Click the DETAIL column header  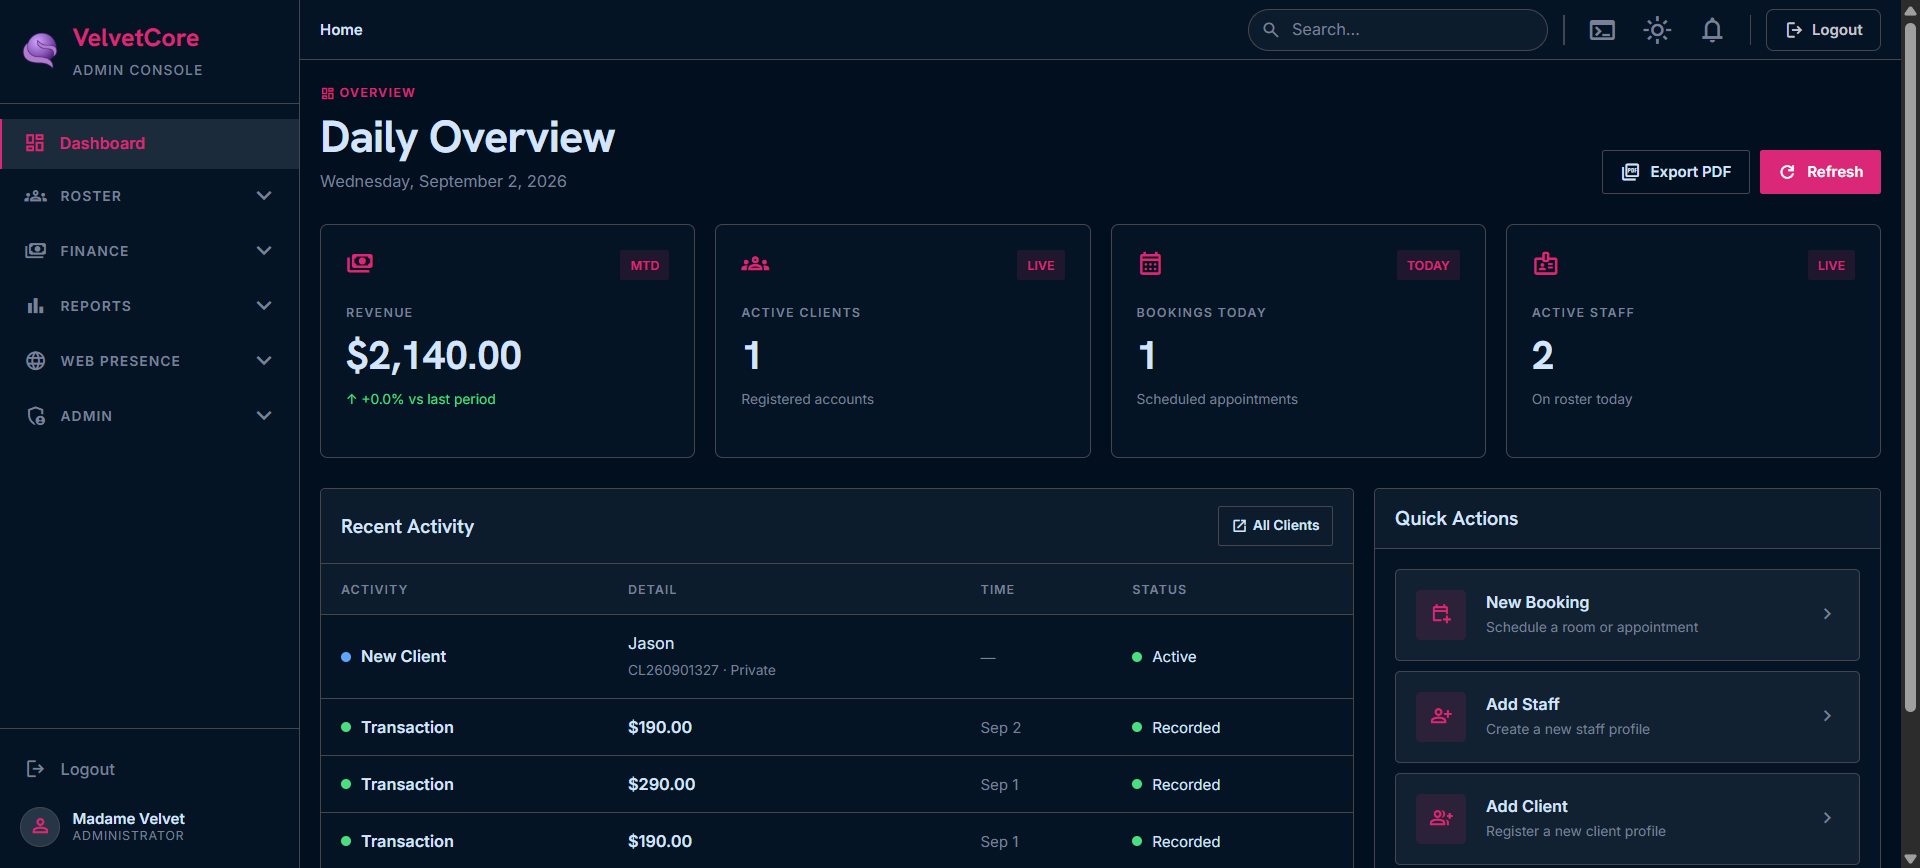652,590
